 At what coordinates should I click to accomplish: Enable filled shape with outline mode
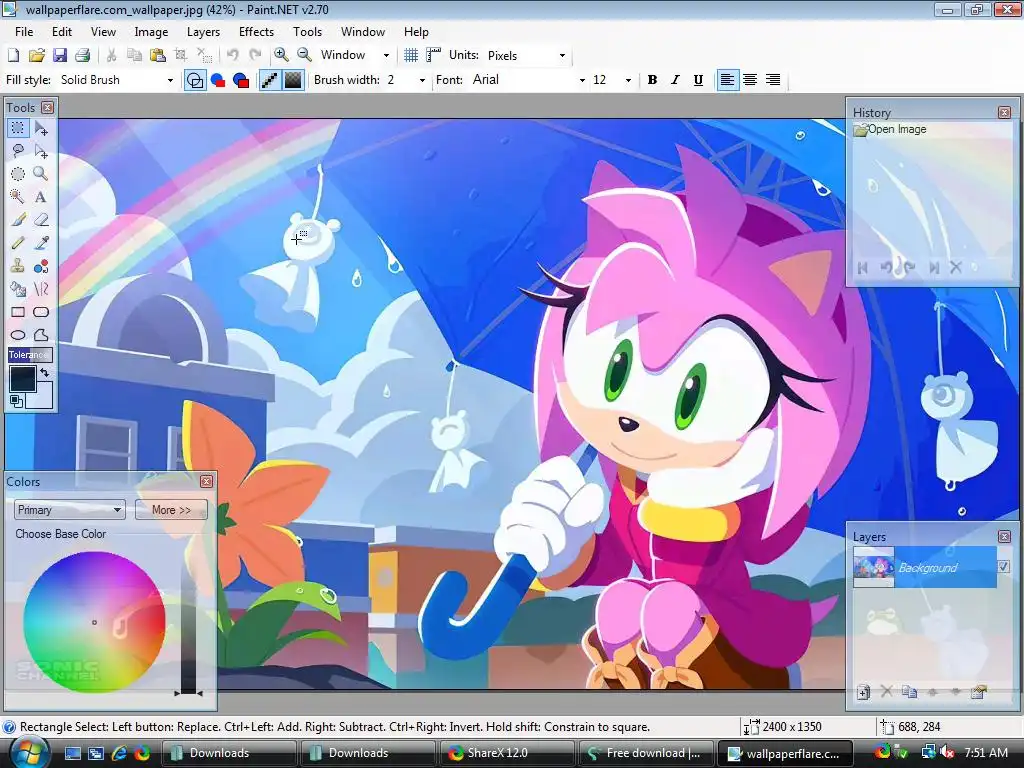(x=241, y=80)
